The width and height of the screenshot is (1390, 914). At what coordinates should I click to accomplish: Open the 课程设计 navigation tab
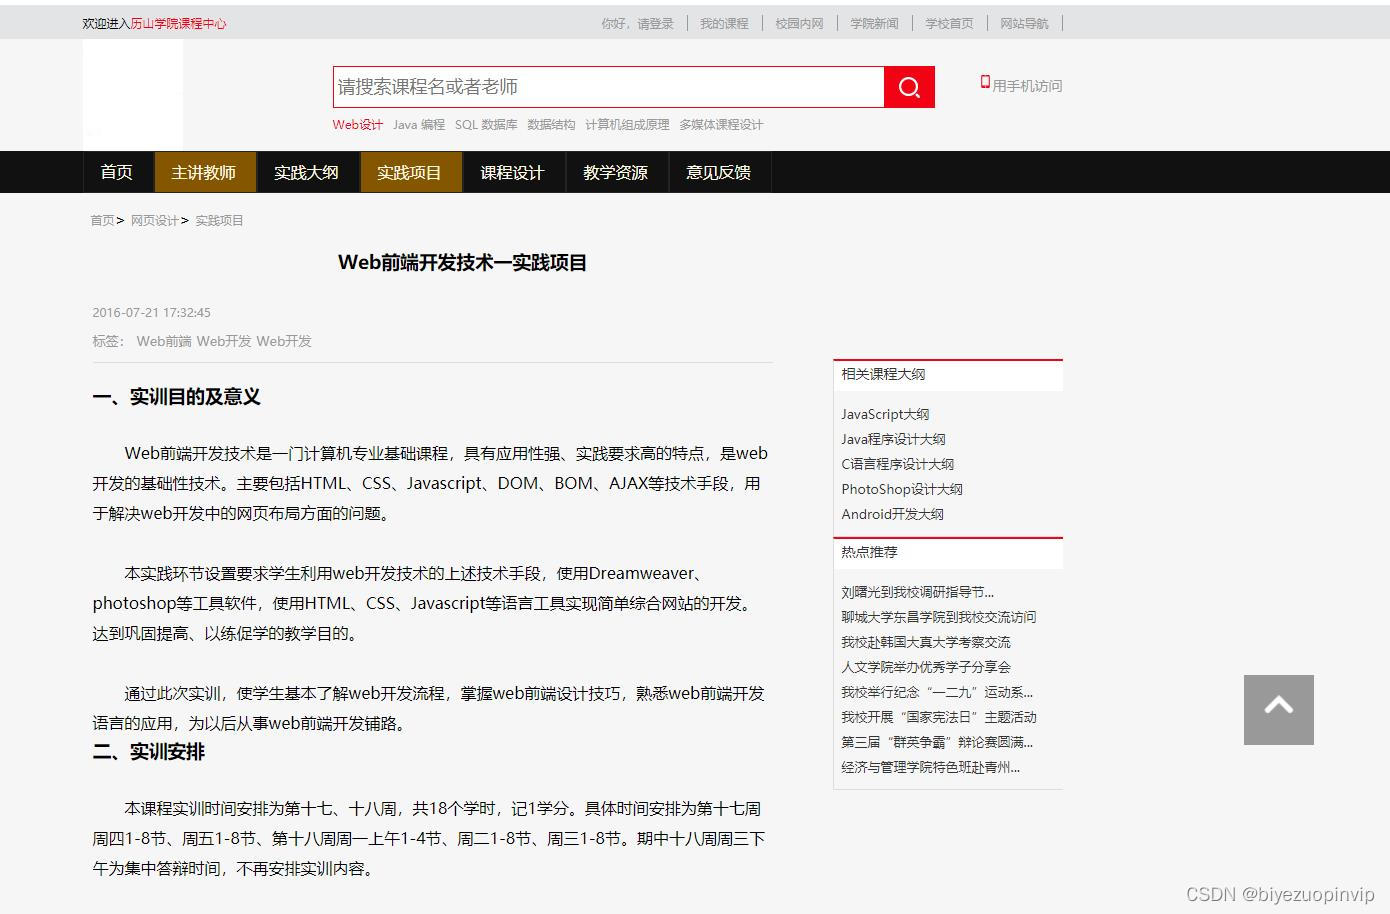pyautogui.click(x=512, y=172)
